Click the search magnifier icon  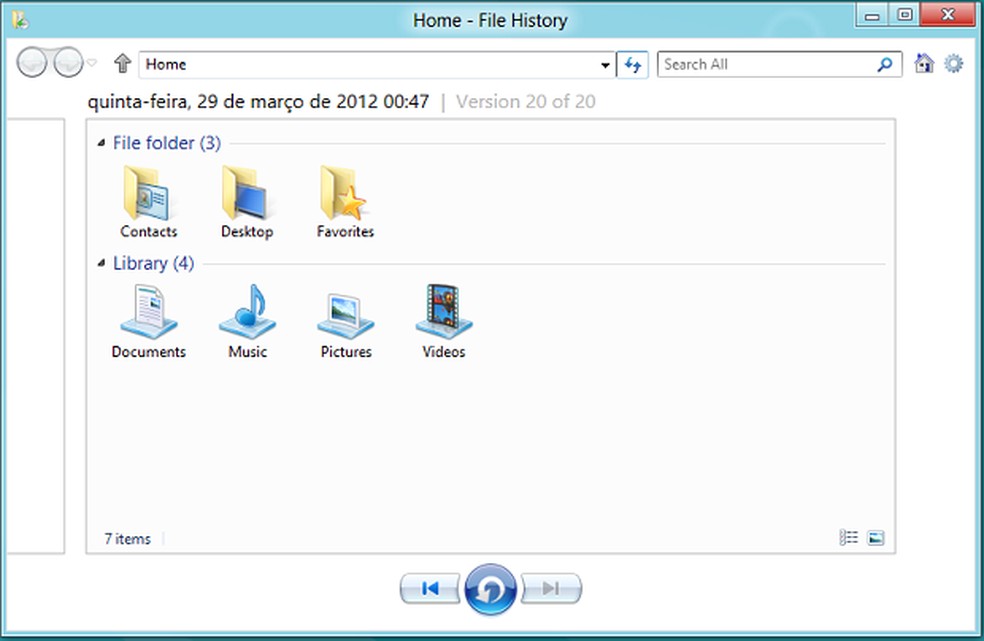tap(885, 64)
